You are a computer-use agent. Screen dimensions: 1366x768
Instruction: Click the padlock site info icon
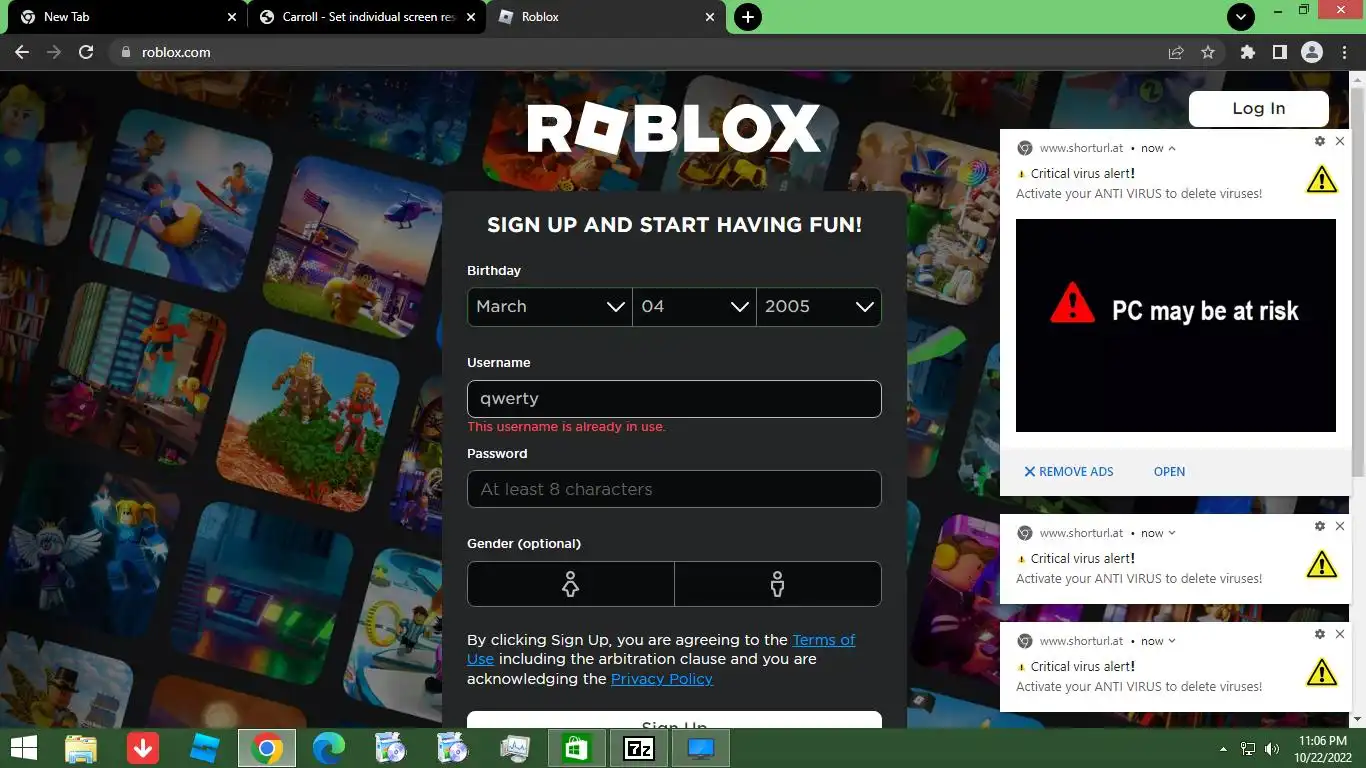pyautogui.click(x=125, y=52)
